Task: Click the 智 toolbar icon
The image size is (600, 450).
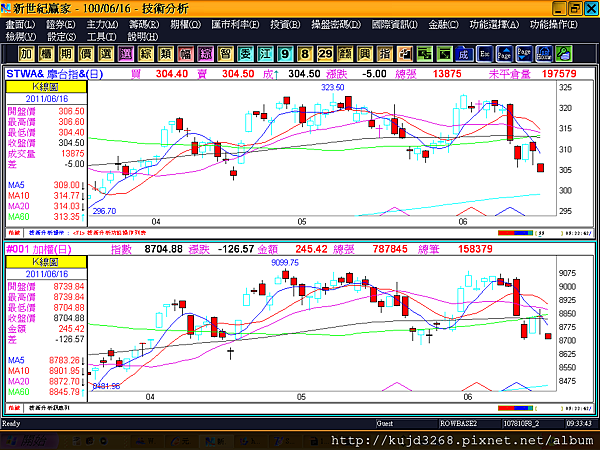Action: [225, 54]
